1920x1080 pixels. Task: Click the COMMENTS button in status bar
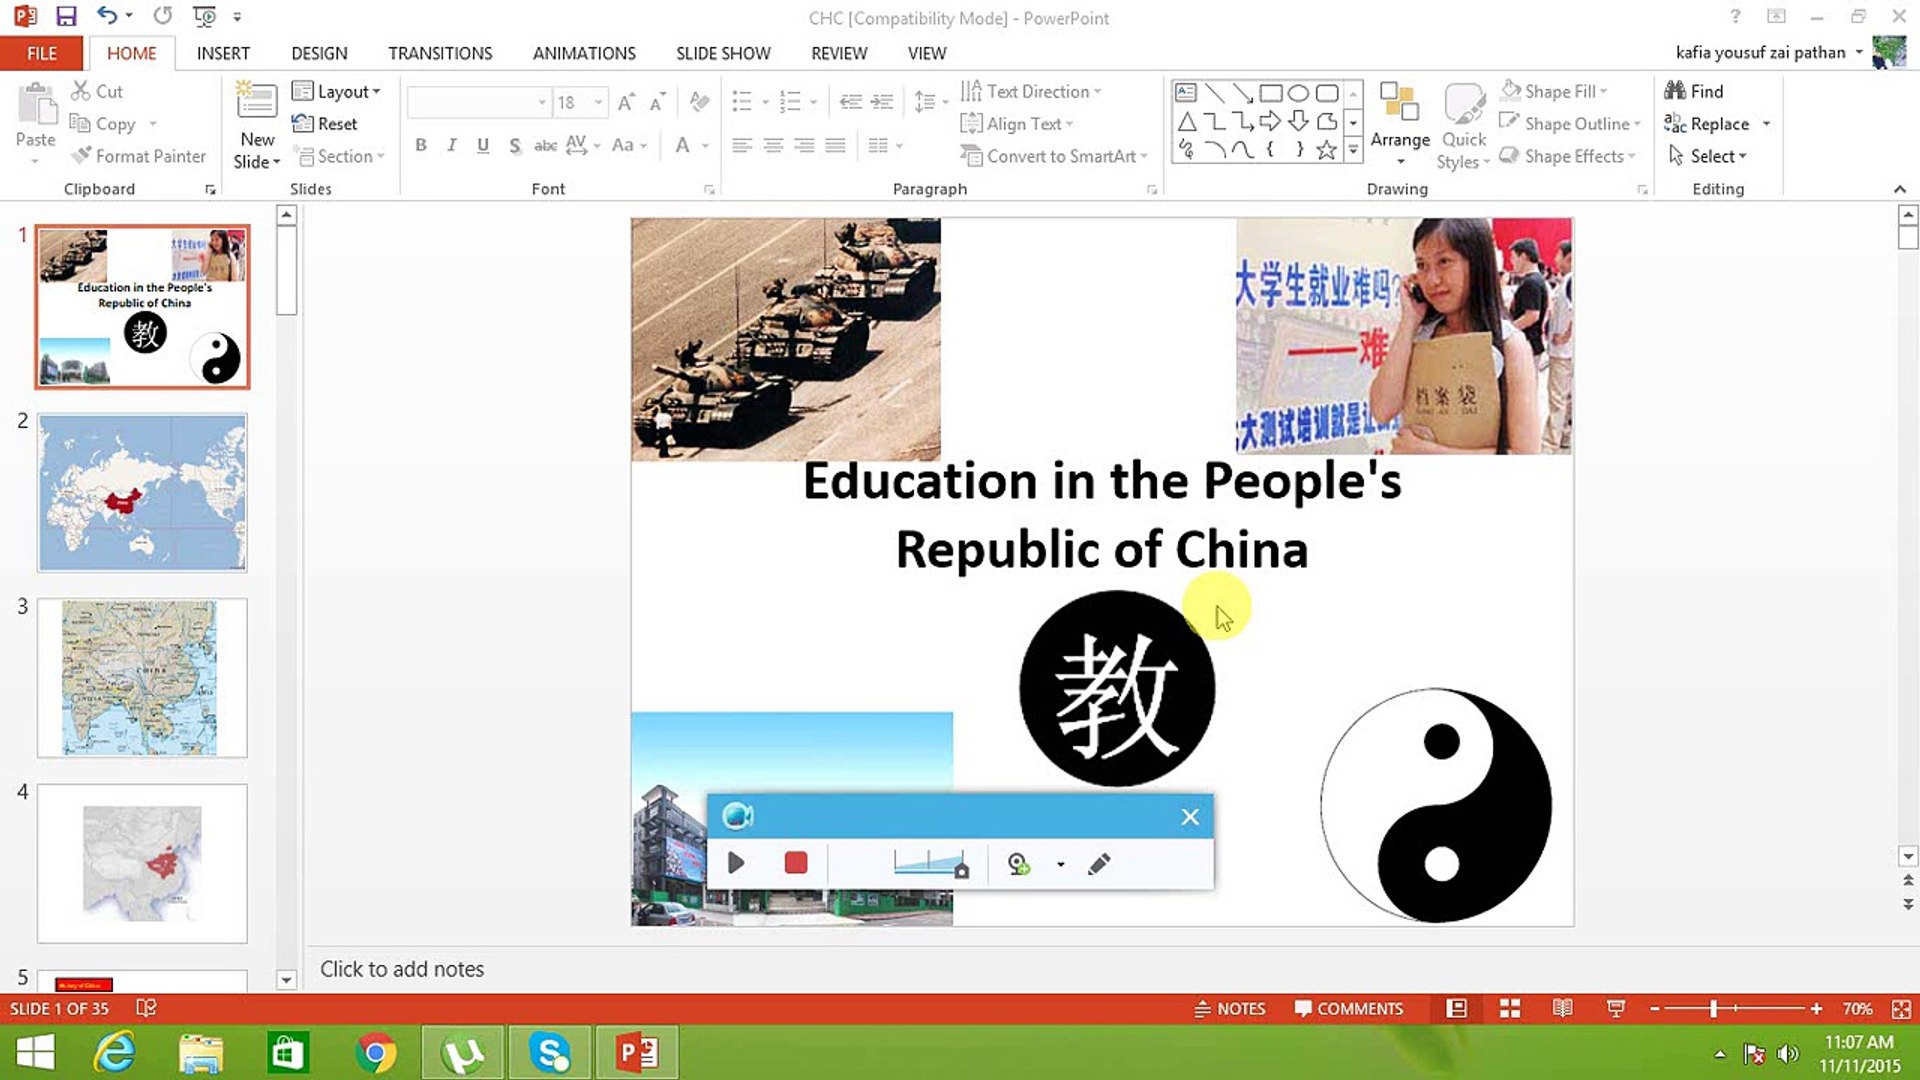[1349, 1008]
